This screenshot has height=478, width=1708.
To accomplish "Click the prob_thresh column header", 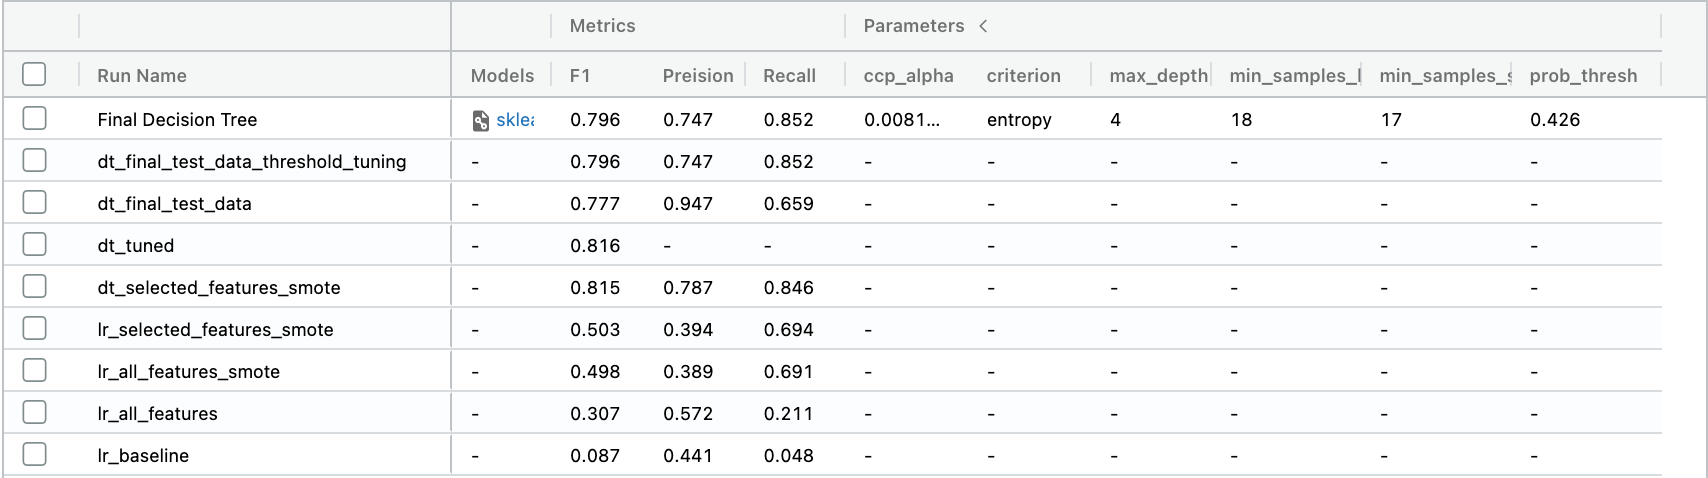I will (x=1583, y=76).
